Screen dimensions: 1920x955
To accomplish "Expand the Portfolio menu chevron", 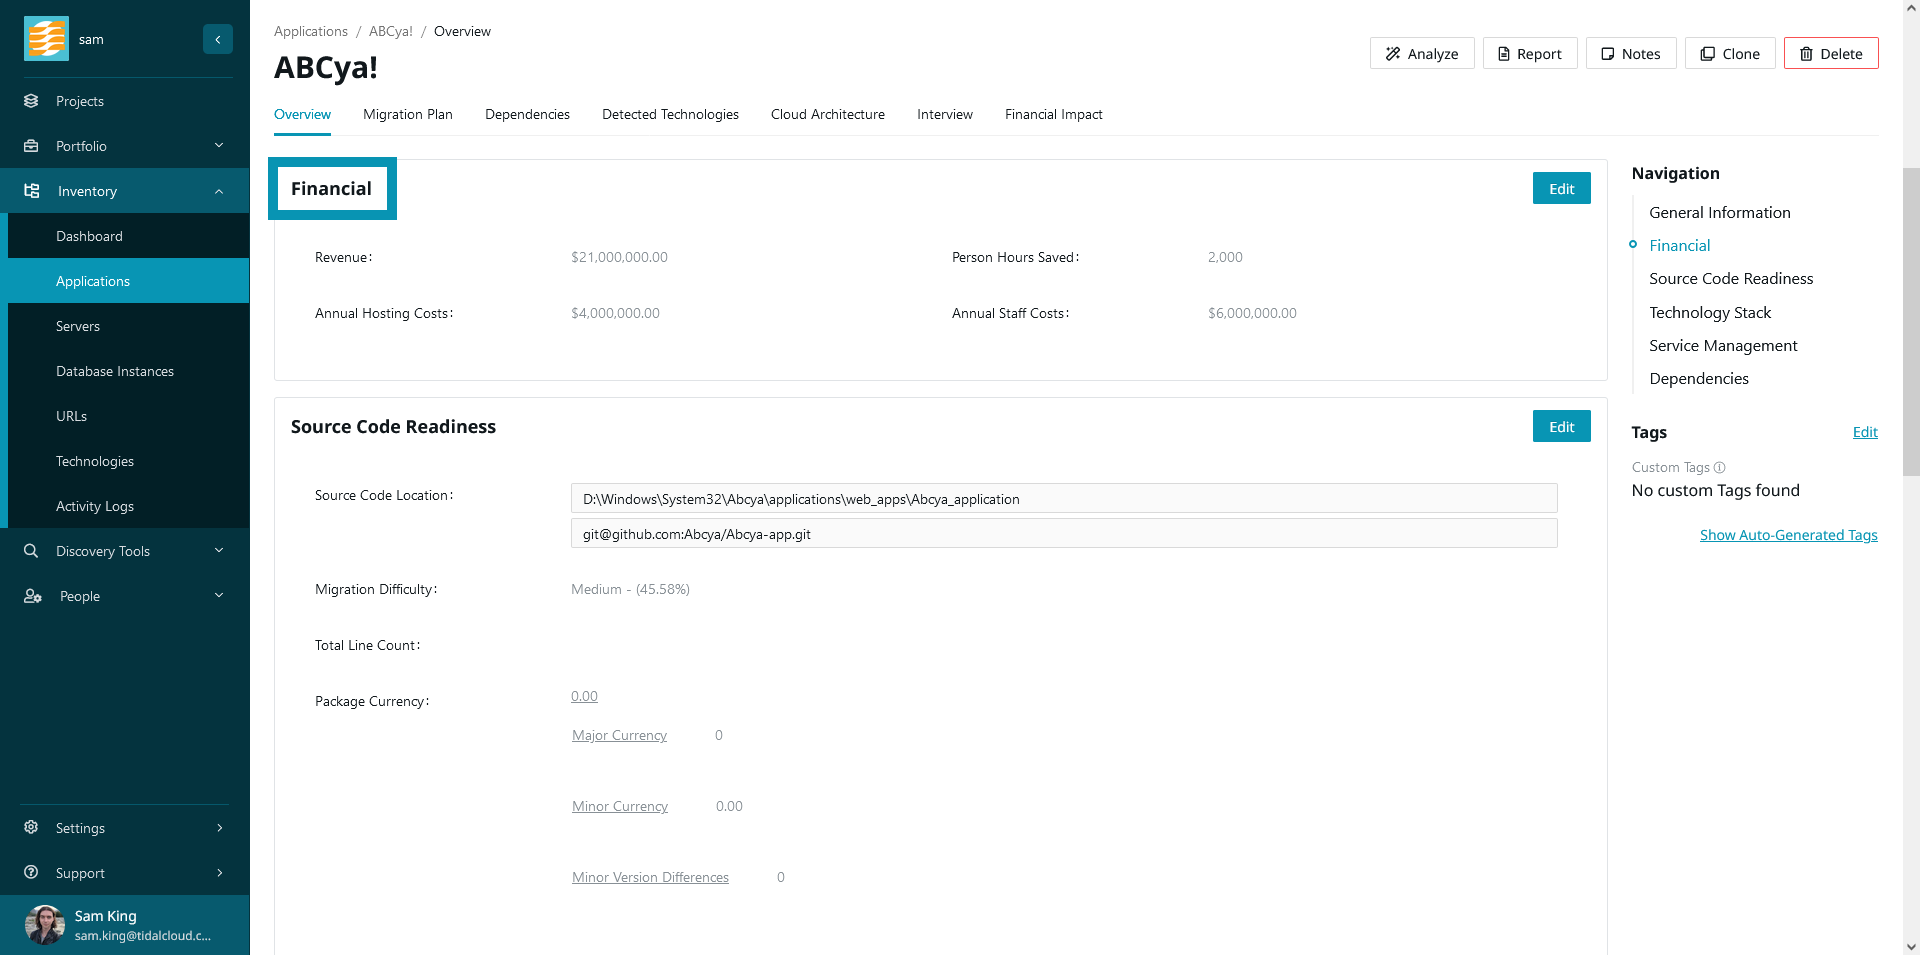I will 219,146.
